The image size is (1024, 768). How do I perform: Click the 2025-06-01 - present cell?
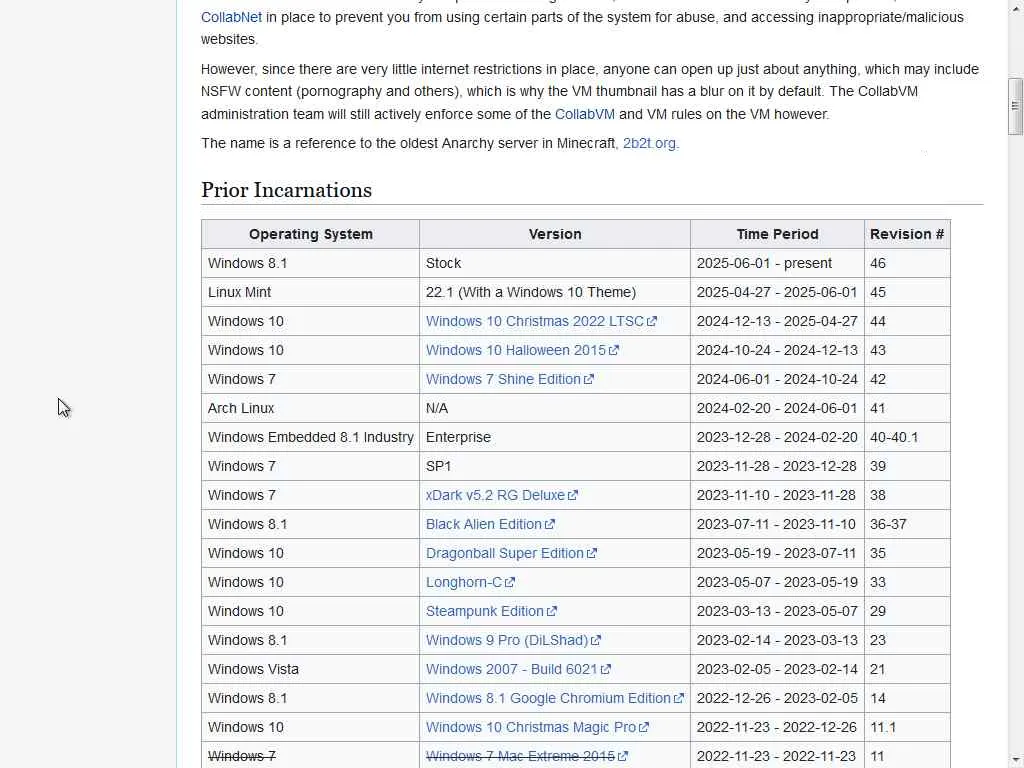777,263
